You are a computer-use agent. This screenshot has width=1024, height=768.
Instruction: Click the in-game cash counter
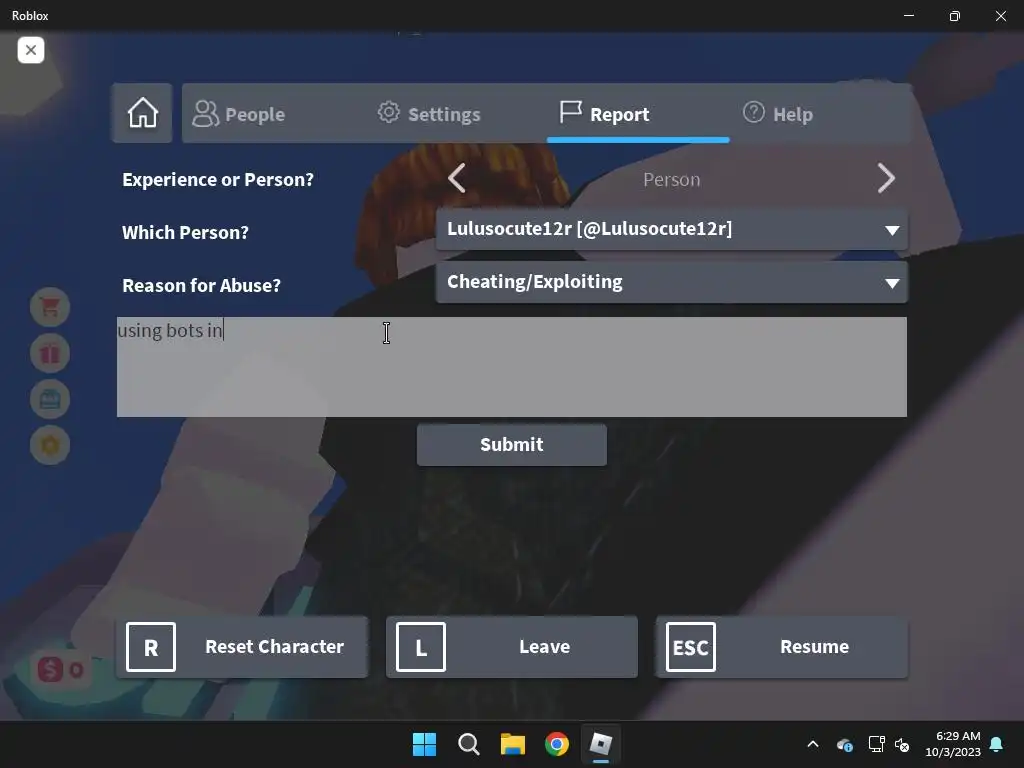pyautogui.click(x=60, y=670)
